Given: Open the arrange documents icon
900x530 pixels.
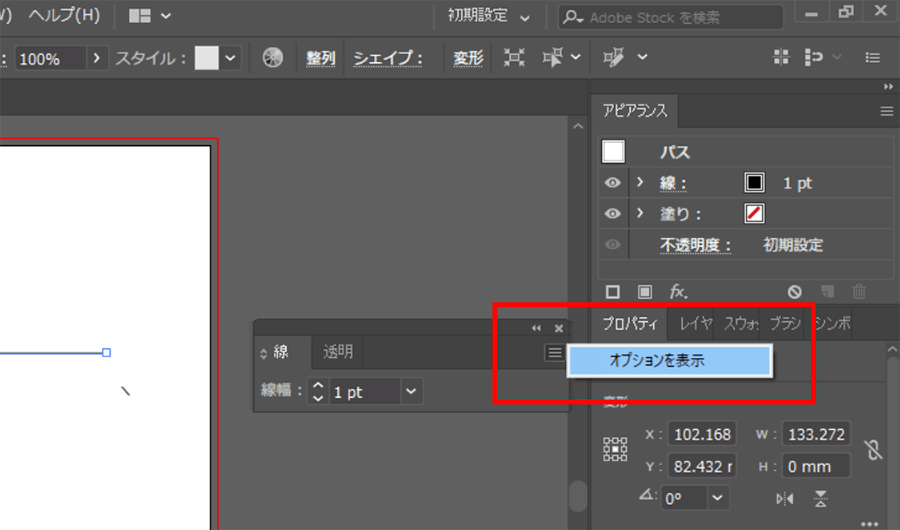Looking at the screenshot, I should coord(139,16).
